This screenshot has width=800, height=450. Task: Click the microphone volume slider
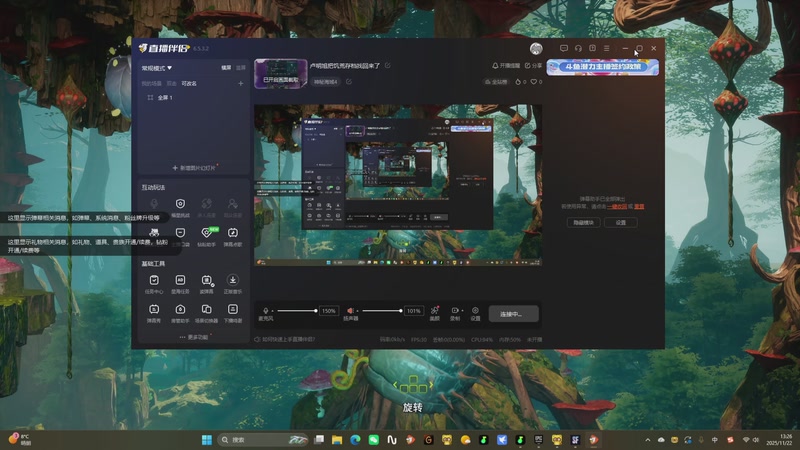(x=297, y=311)
